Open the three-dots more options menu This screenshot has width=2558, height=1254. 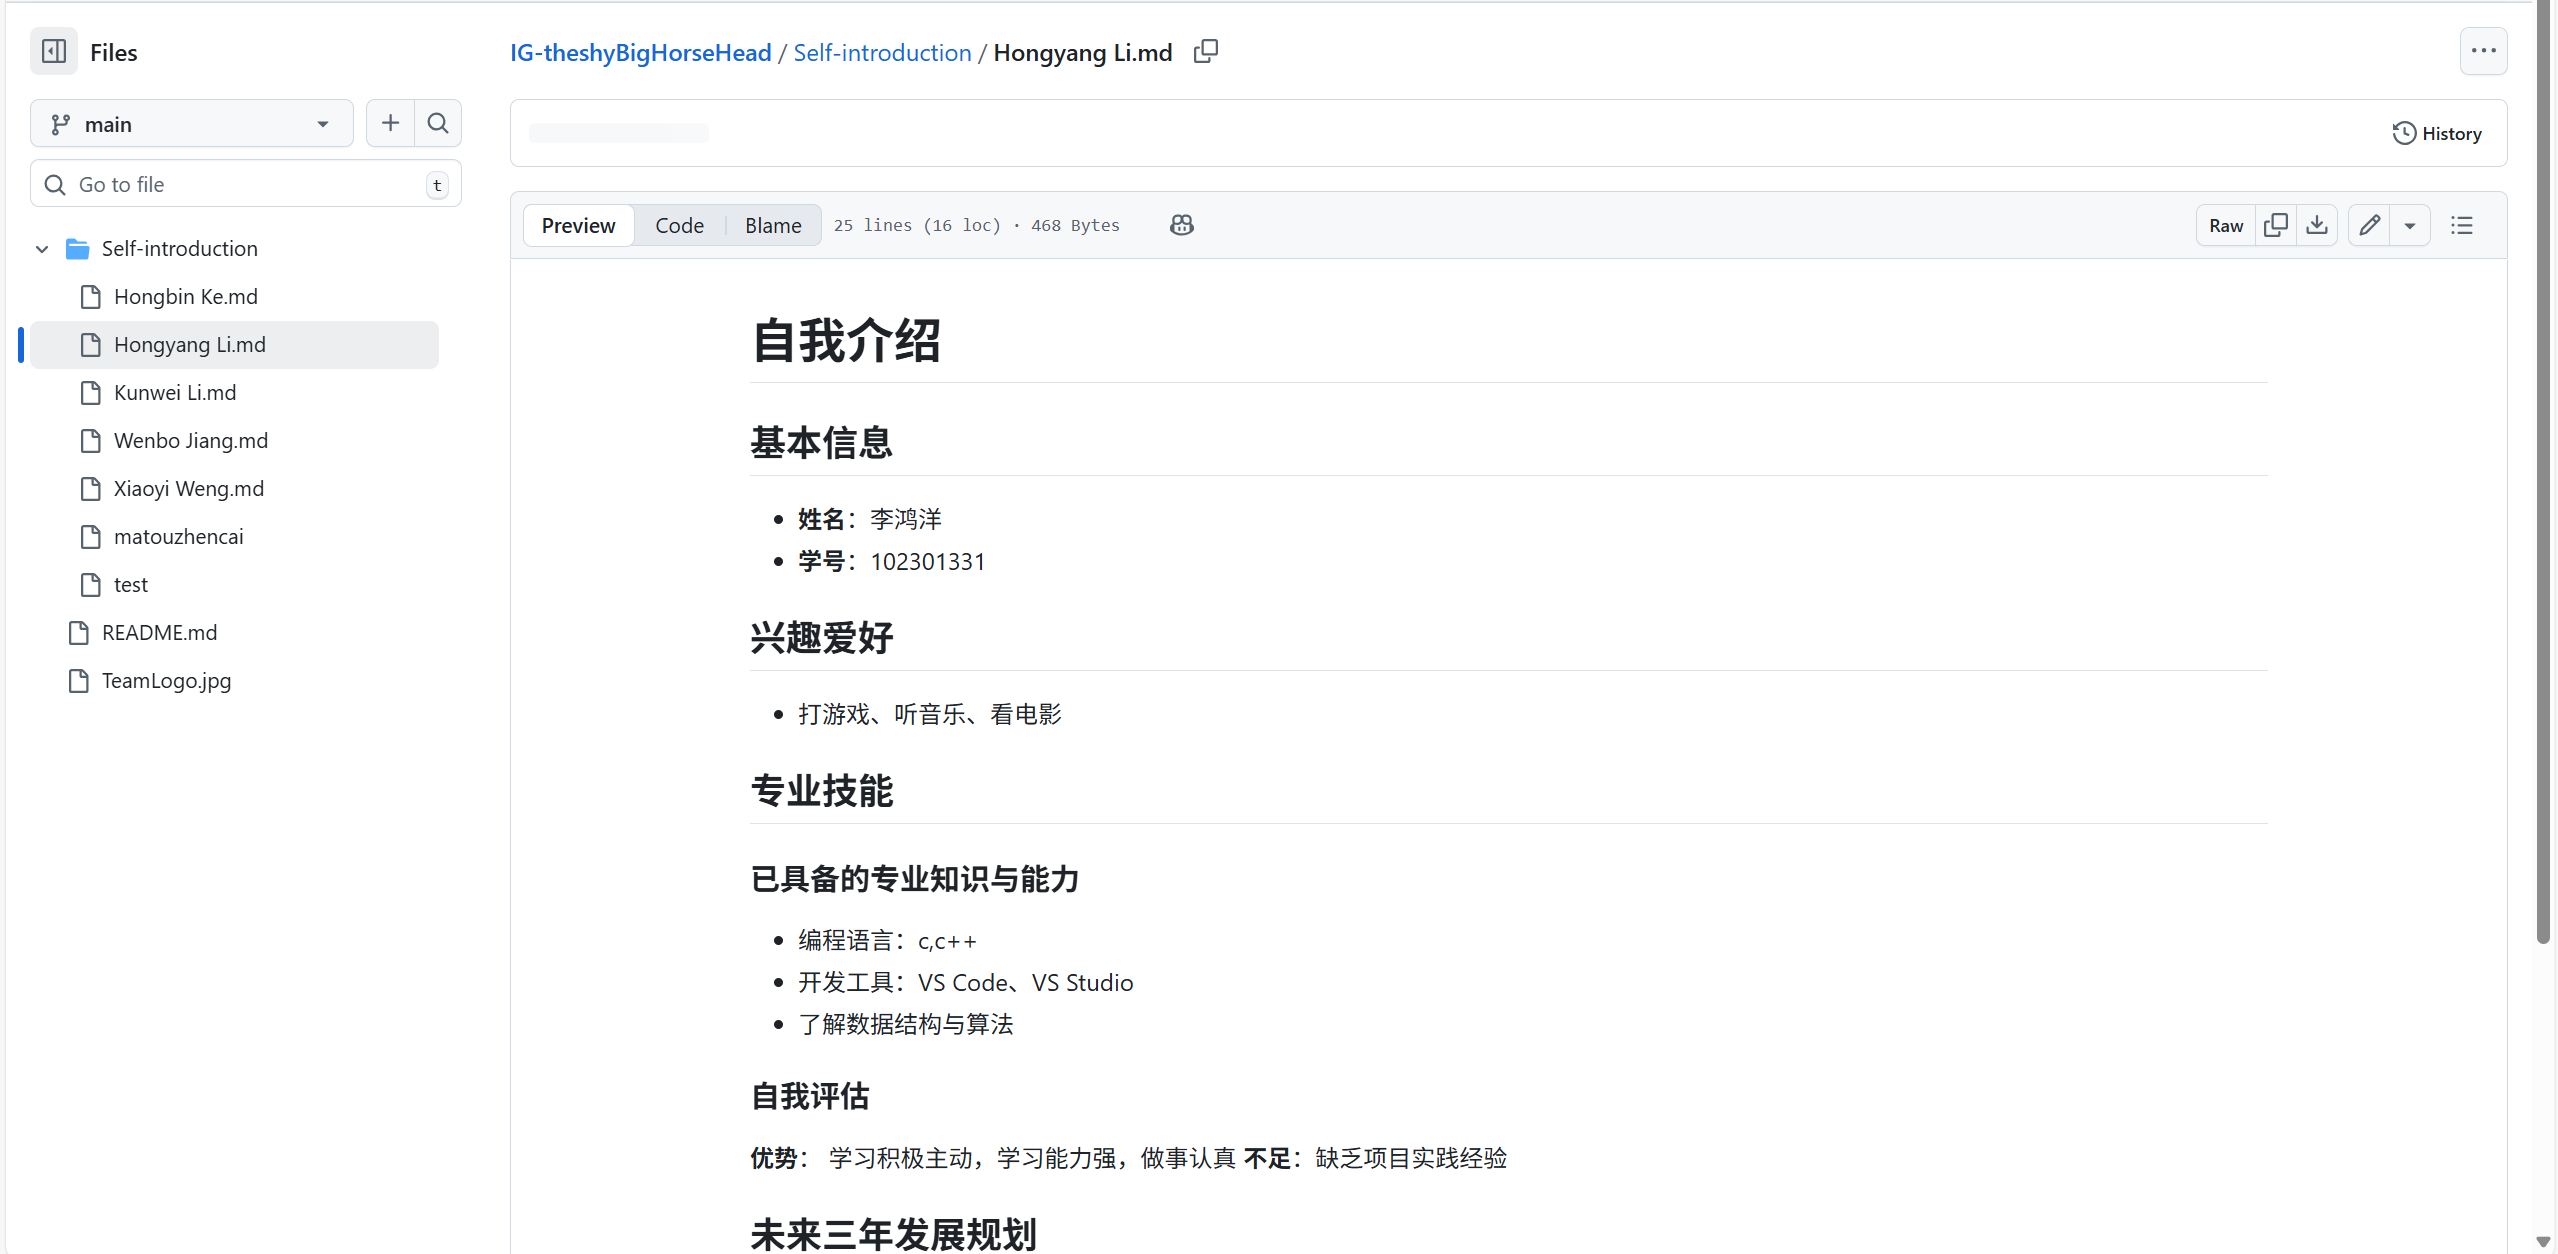tap(2483, 51)
